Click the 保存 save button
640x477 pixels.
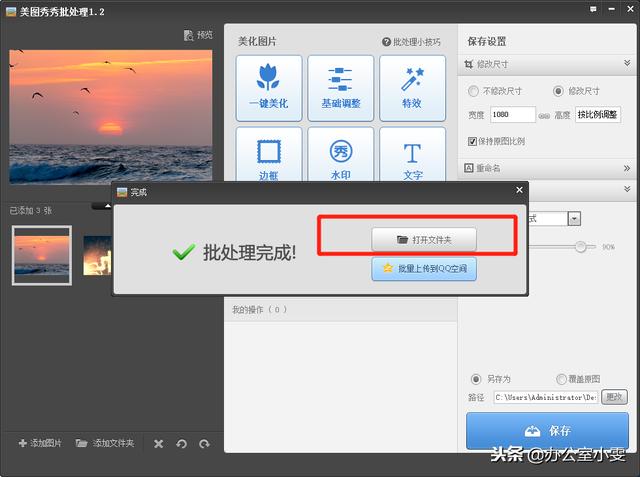(547, 430)
